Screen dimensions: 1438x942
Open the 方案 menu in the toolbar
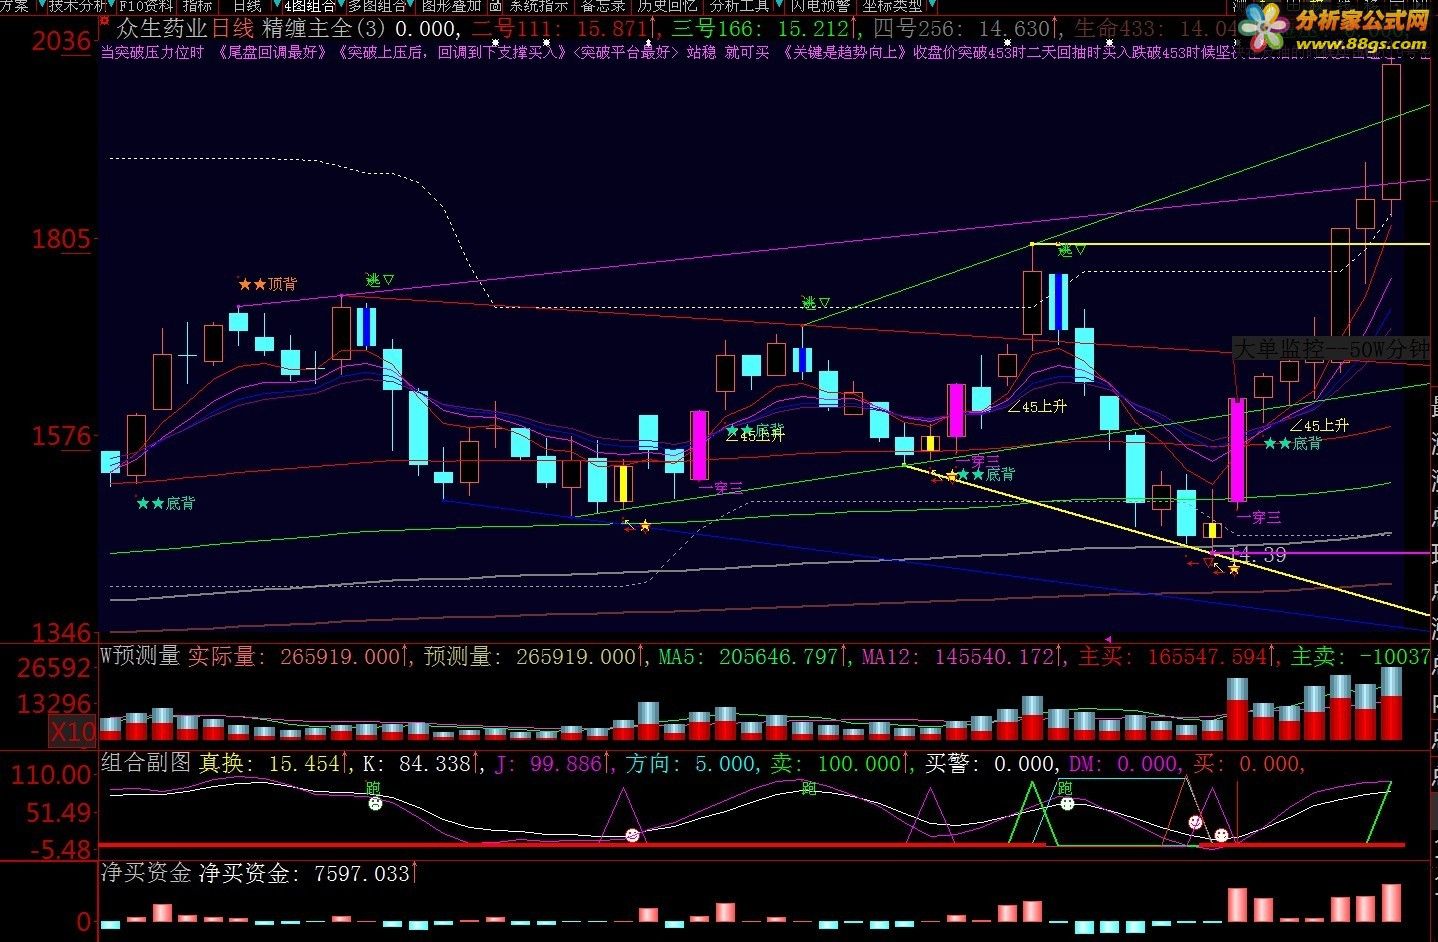[x=14, y=6]
